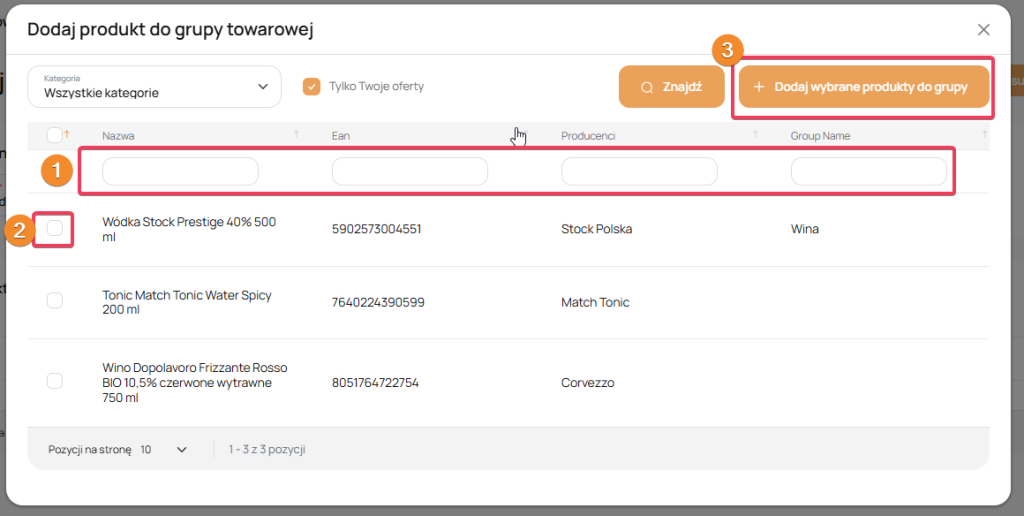The width and height of the screenshot is (1024, 516).
Task: Click sort arrow in Group Name column header
Action: click(984, 135)
